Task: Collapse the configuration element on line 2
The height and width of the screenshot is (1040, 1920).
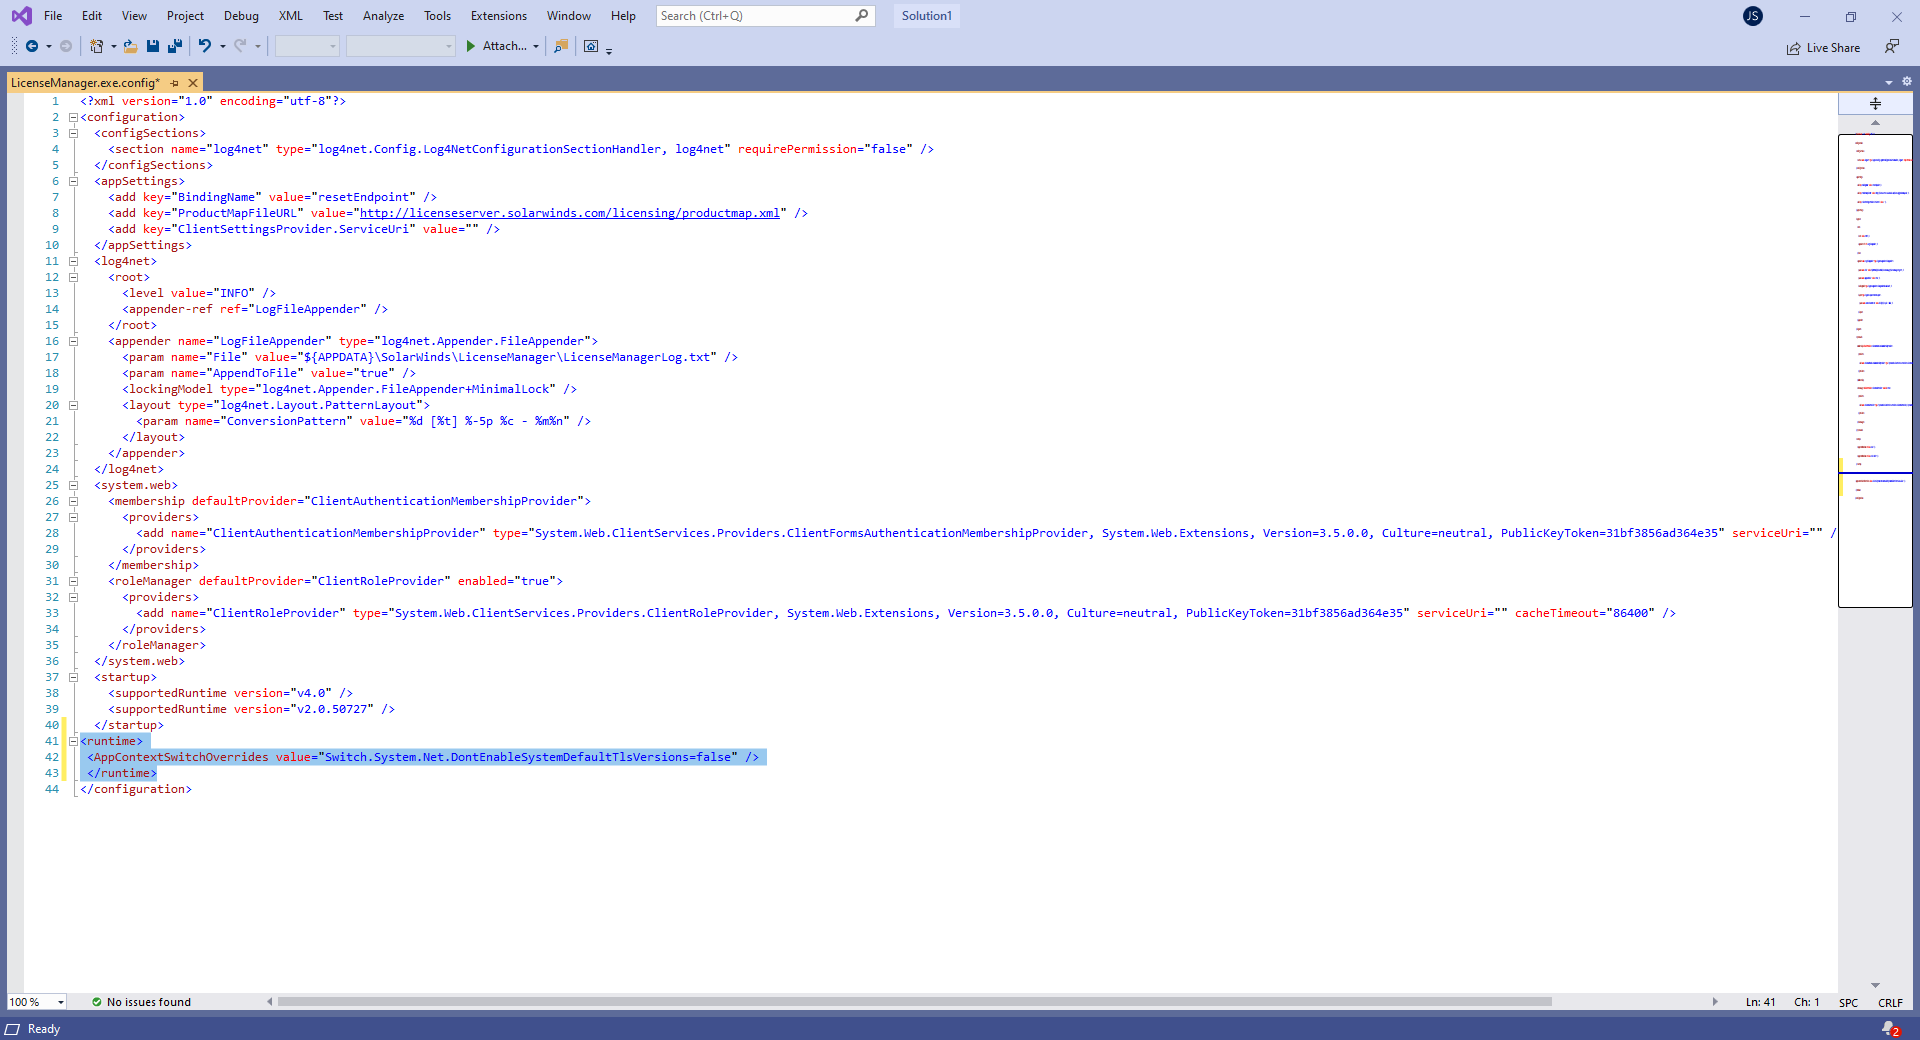Action: pos(74,117)
